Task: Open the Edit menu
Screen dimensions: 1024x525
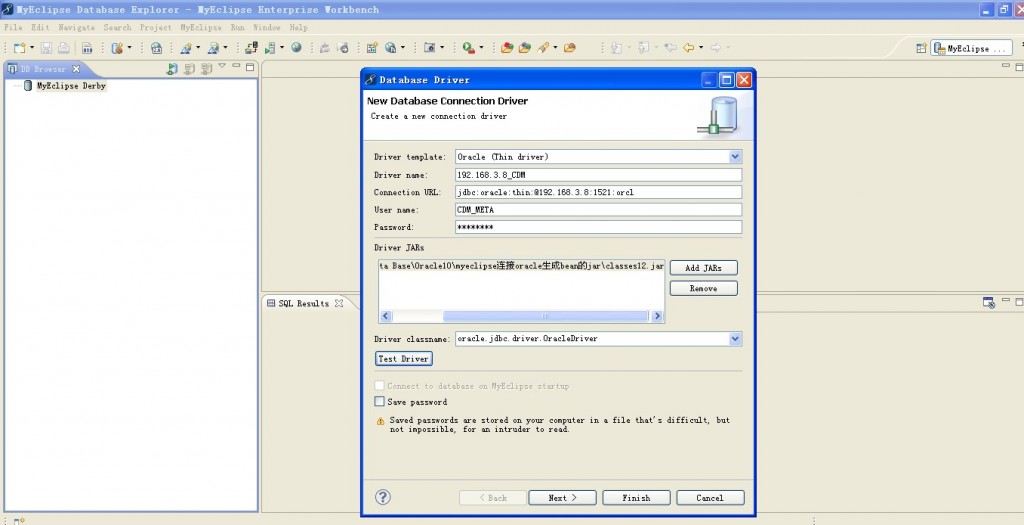Action: 40,27
